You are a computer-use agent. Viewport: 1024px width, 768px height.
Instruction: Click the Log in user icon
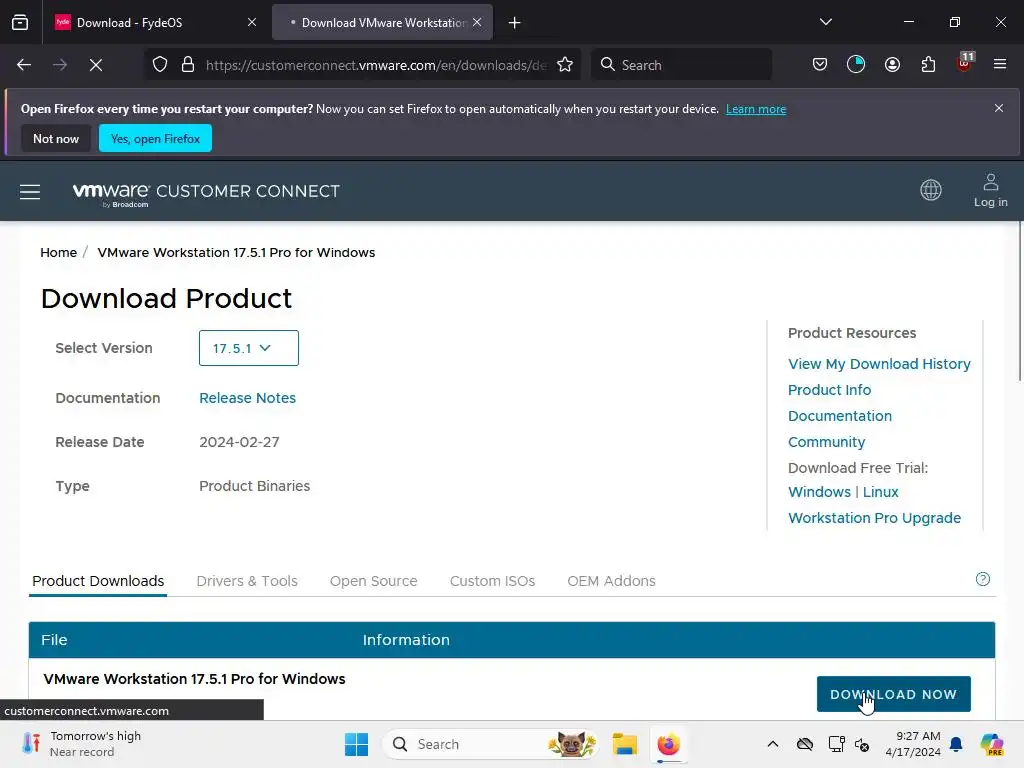tap(991, 191)
